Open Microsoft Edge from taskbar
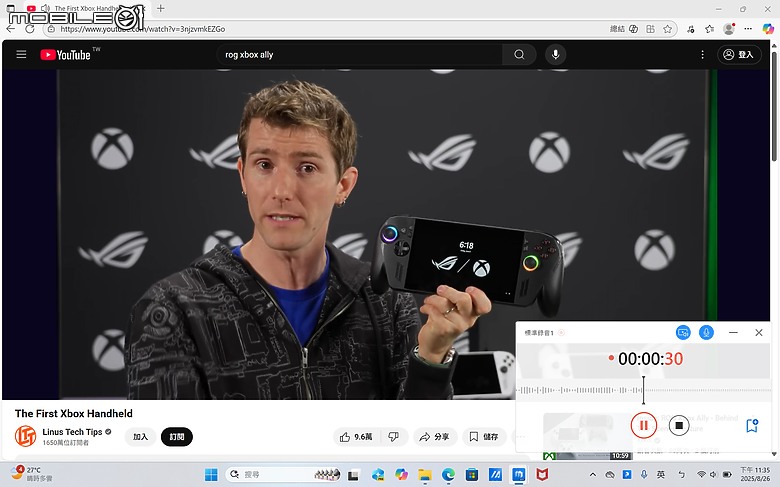This screenshot has width=780, height=487. coord(448,475)
